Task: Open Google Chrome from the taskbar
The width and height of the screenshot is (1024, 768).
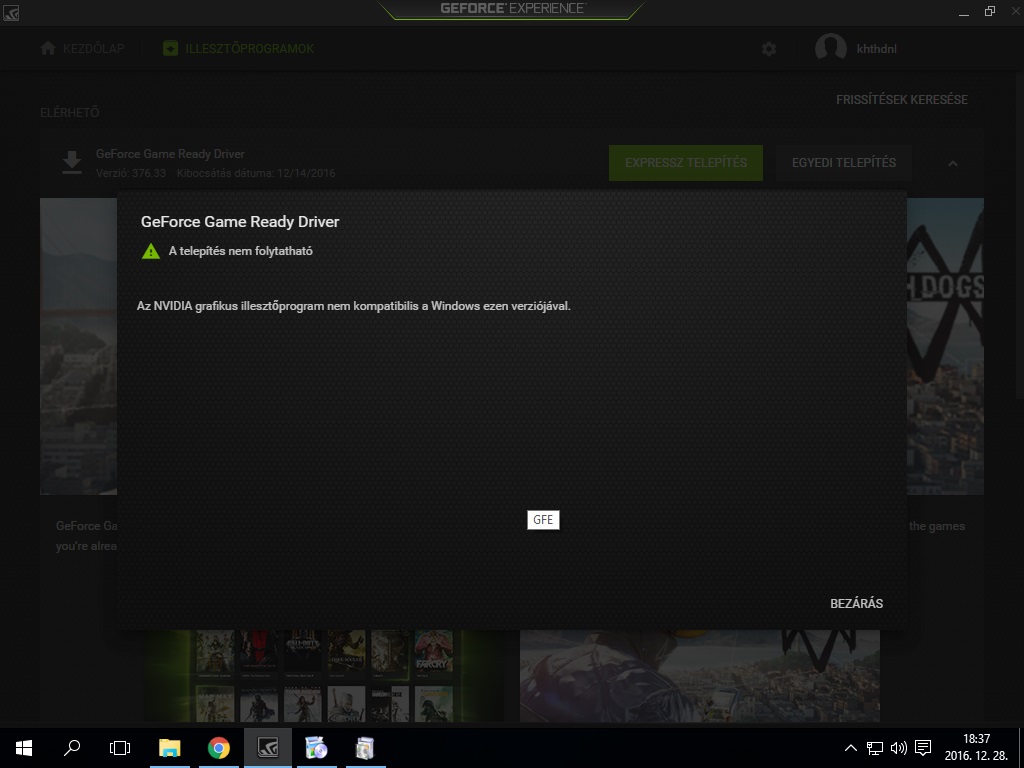Action: (x=219, y=748)
